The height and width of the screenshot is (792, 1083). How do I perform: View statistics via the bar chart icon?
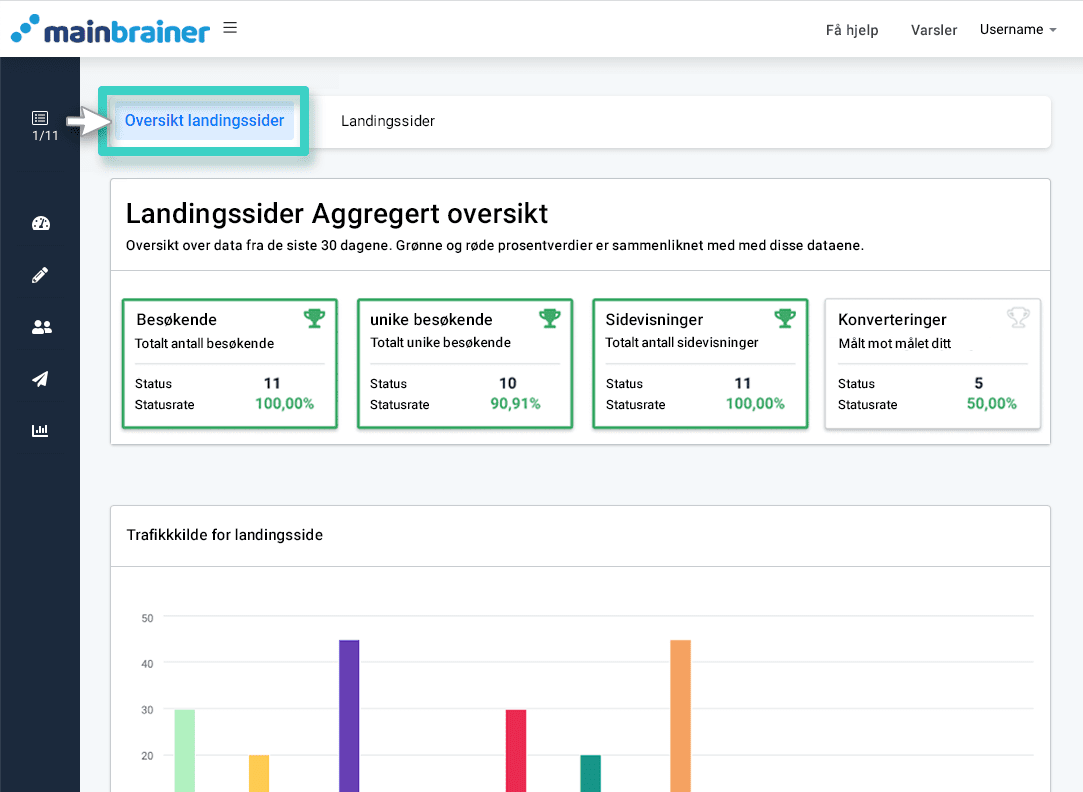[x=40, y=431]
